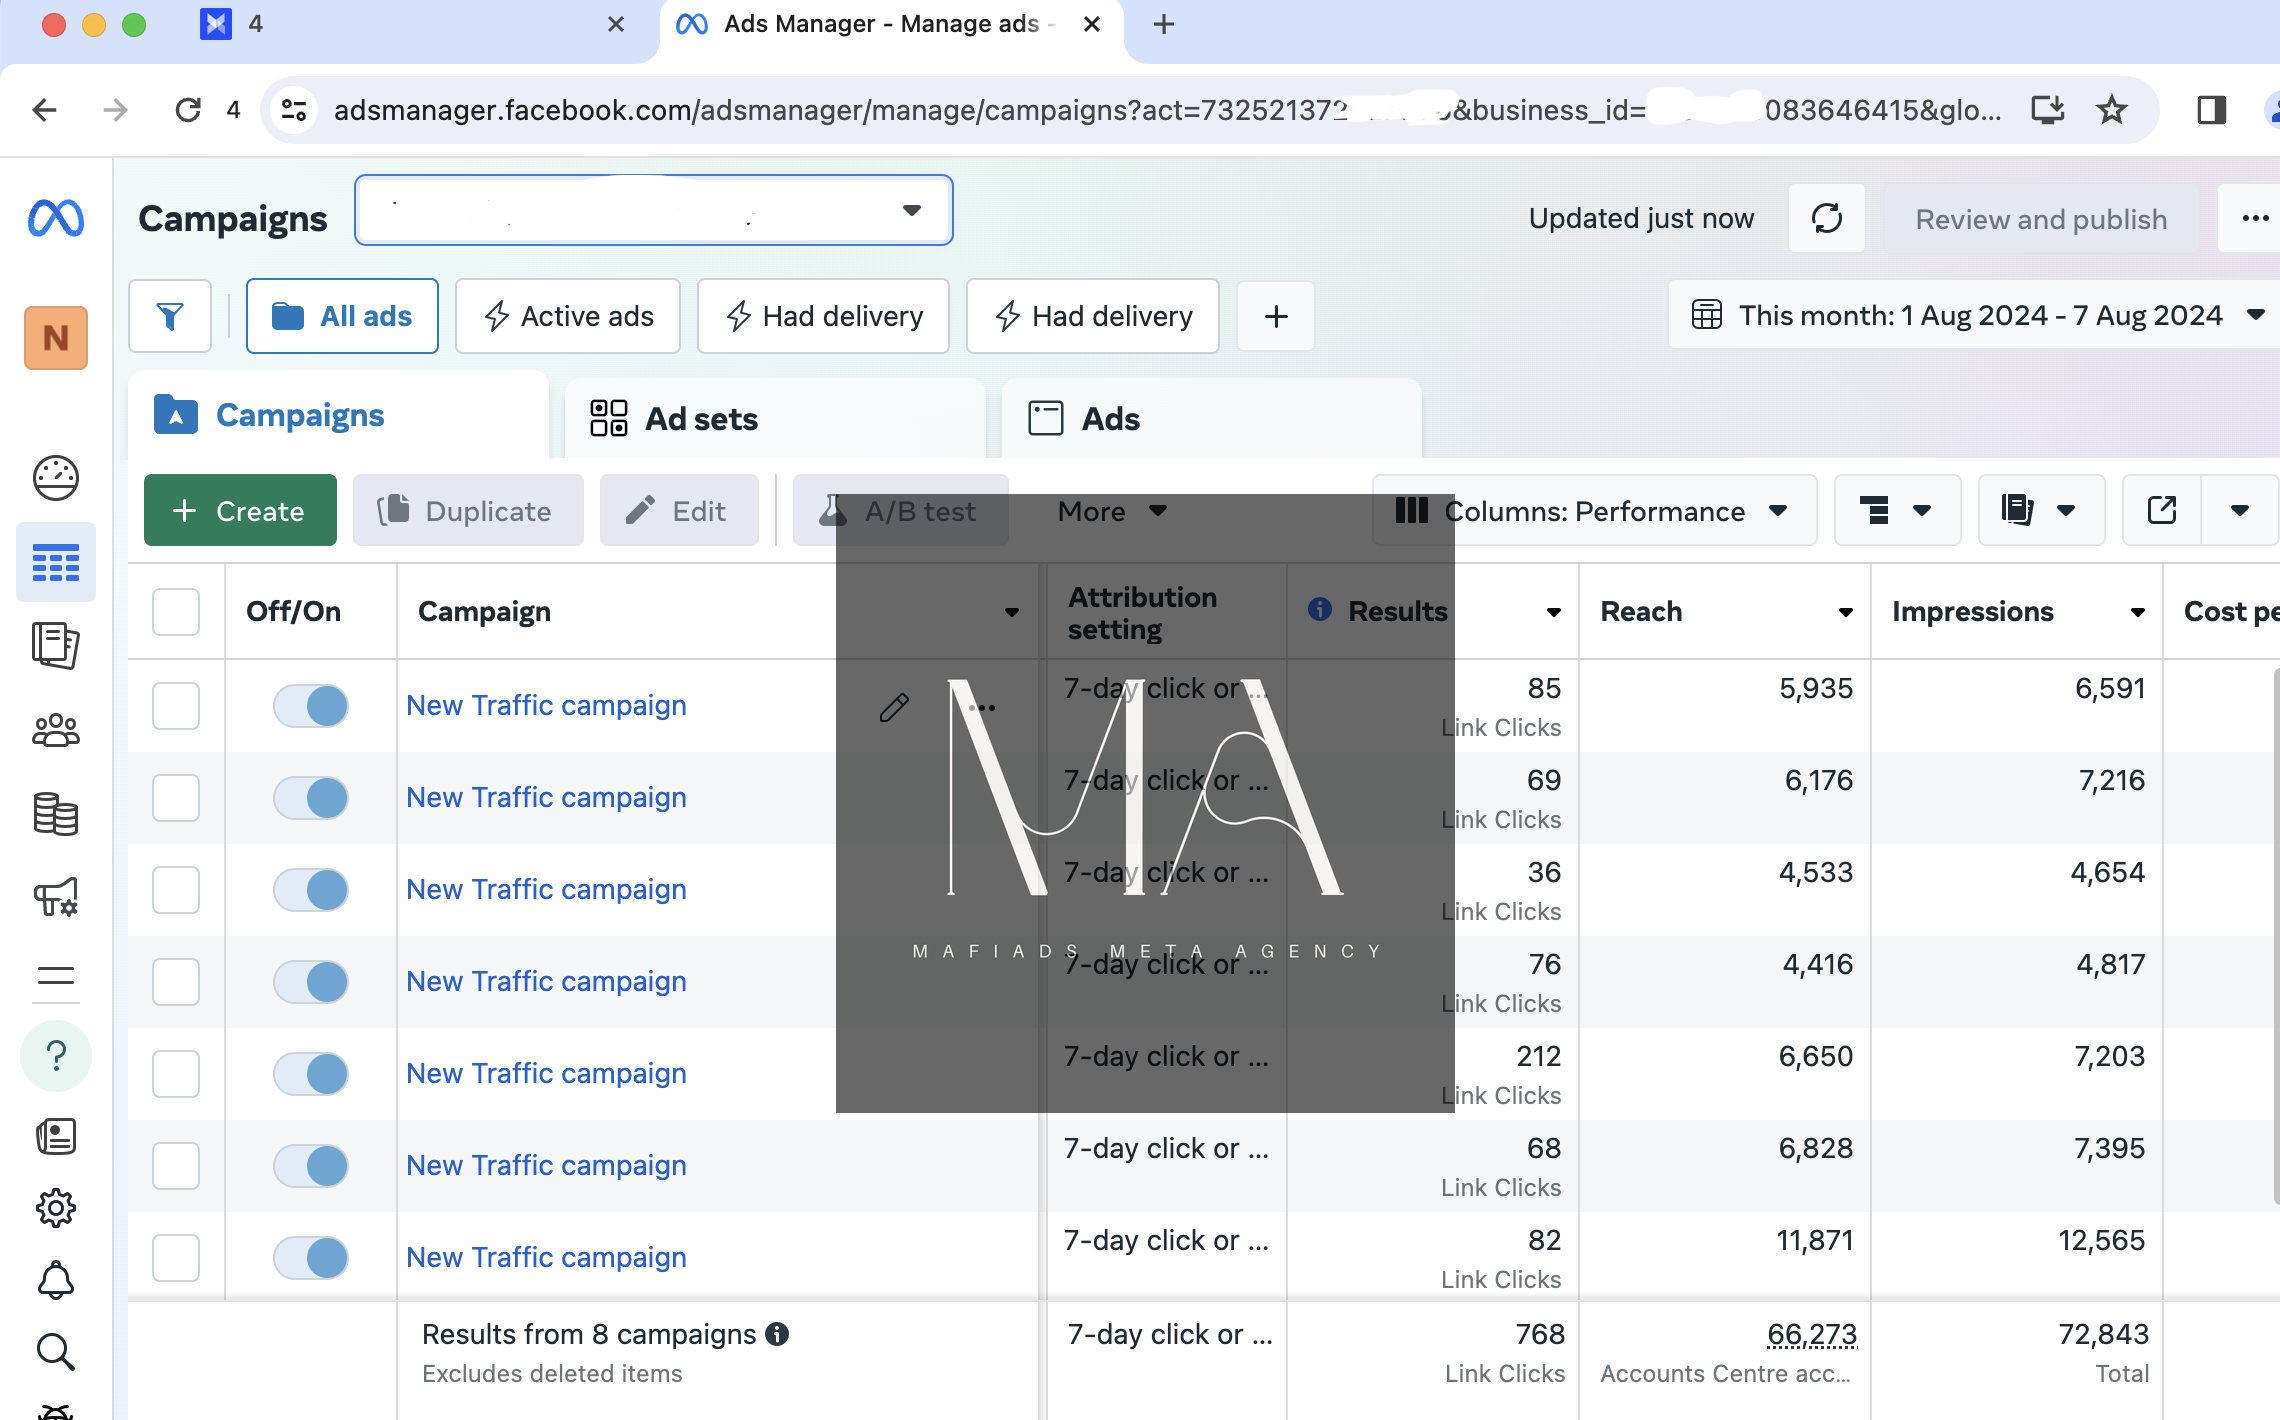This screenshot has width=2280, height=1420.
Task: Check the box for campaign with 5,935 reach
Action: point(176,705)
